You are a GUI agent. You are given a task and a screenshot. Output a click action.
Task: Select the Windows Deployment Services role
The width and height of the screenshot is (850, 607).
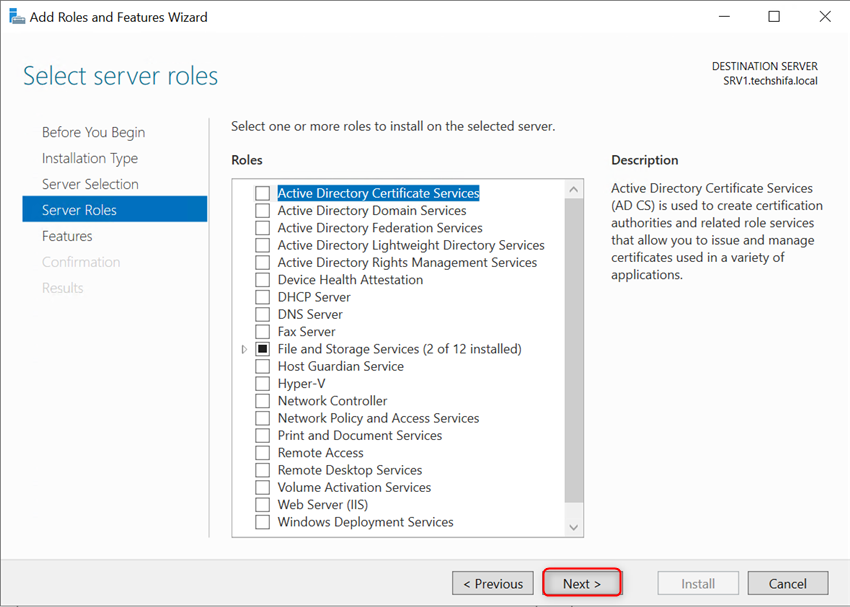click(x=264, y=522)
